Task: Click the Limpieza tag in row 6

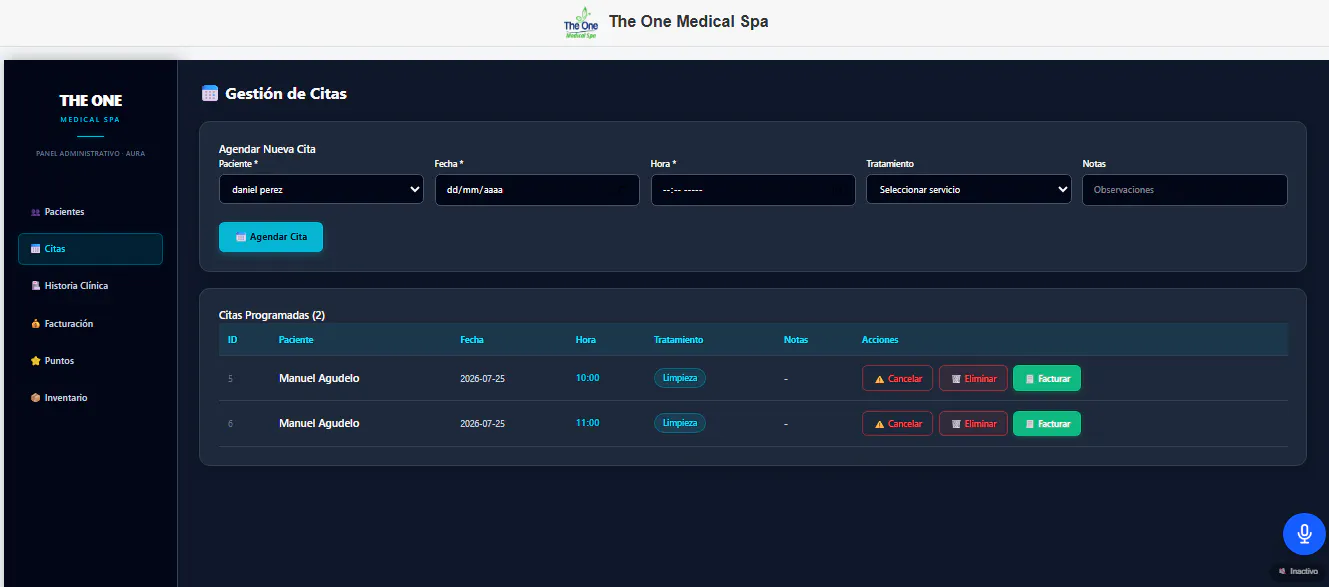Action: tap(680, 423)
